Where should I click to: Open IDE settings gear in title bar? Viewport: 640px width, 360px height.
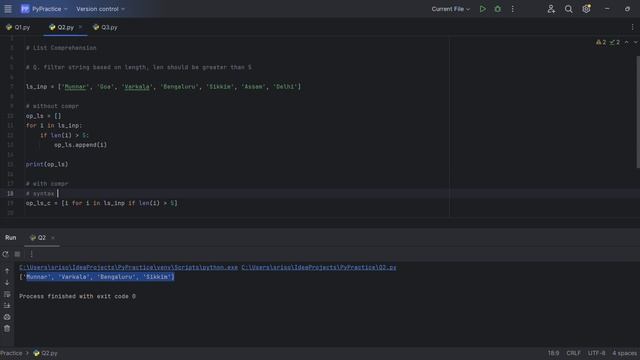click(586, 9)
